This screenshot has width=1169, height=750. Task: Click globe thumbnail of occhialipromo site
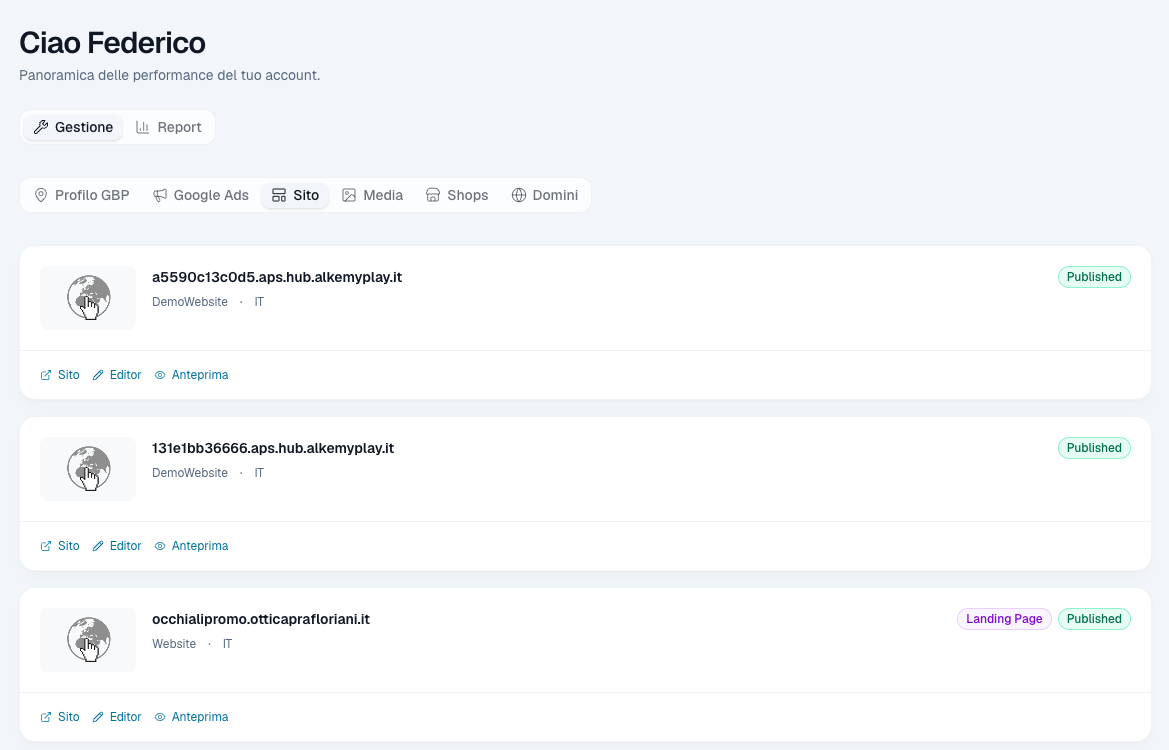pos(88,640)
